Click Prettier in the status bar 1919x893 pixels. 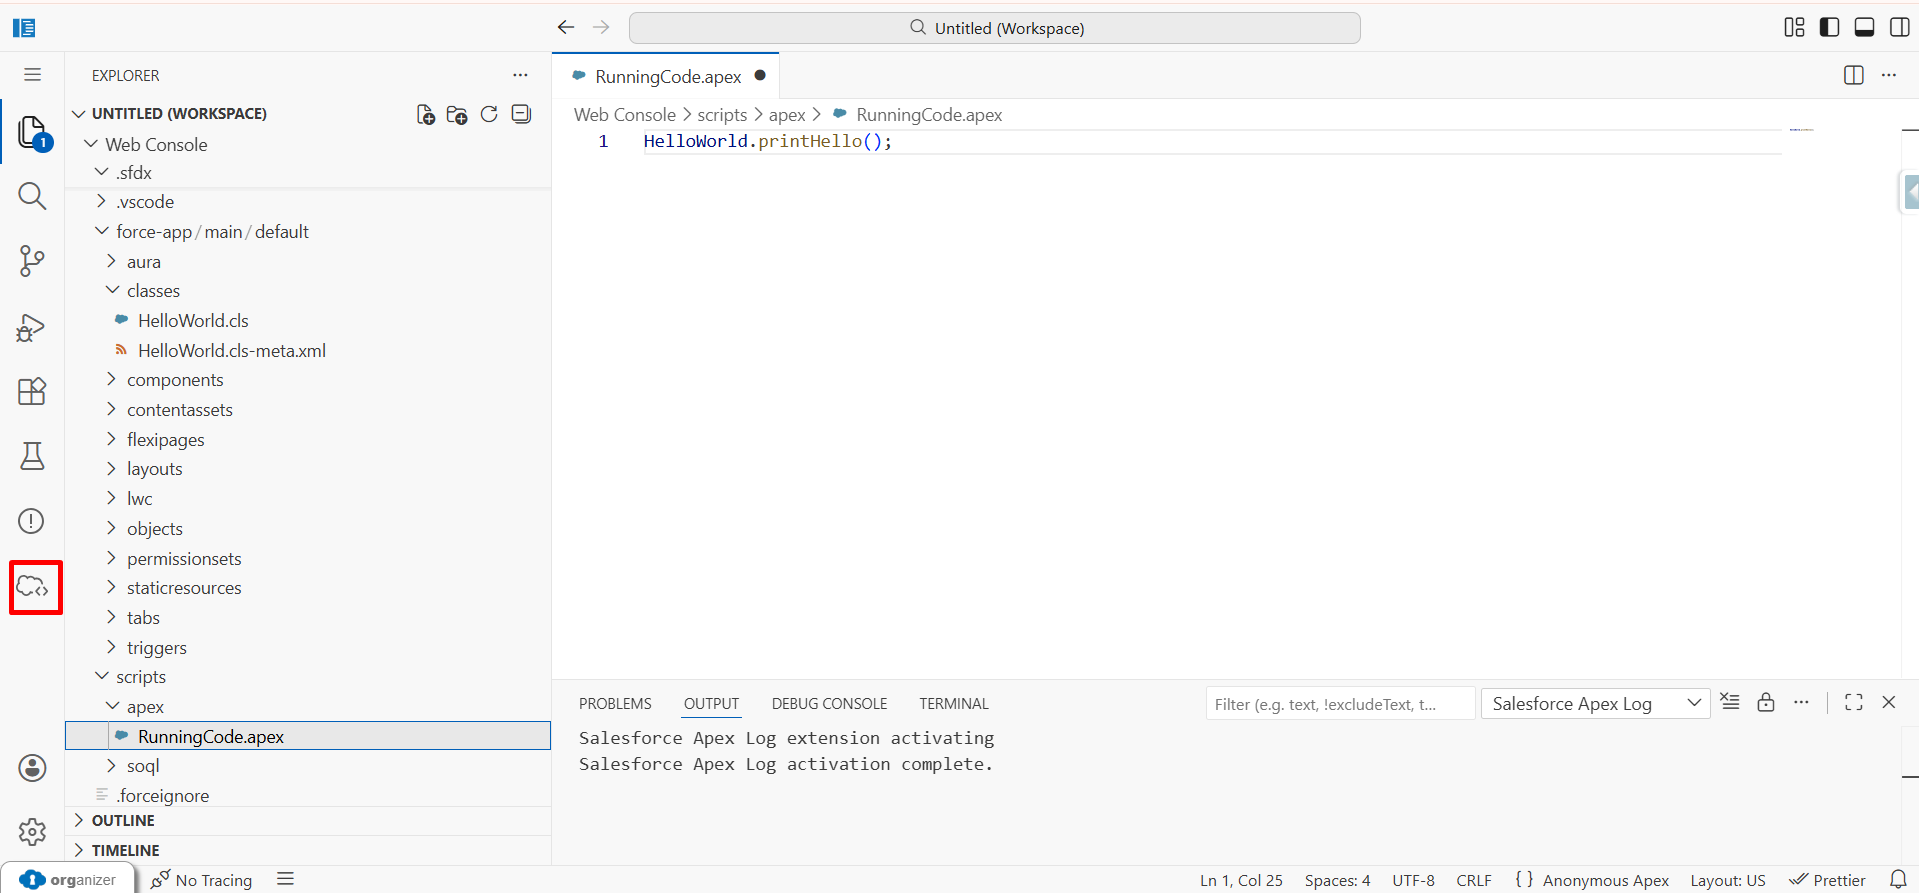point(1828,880)
